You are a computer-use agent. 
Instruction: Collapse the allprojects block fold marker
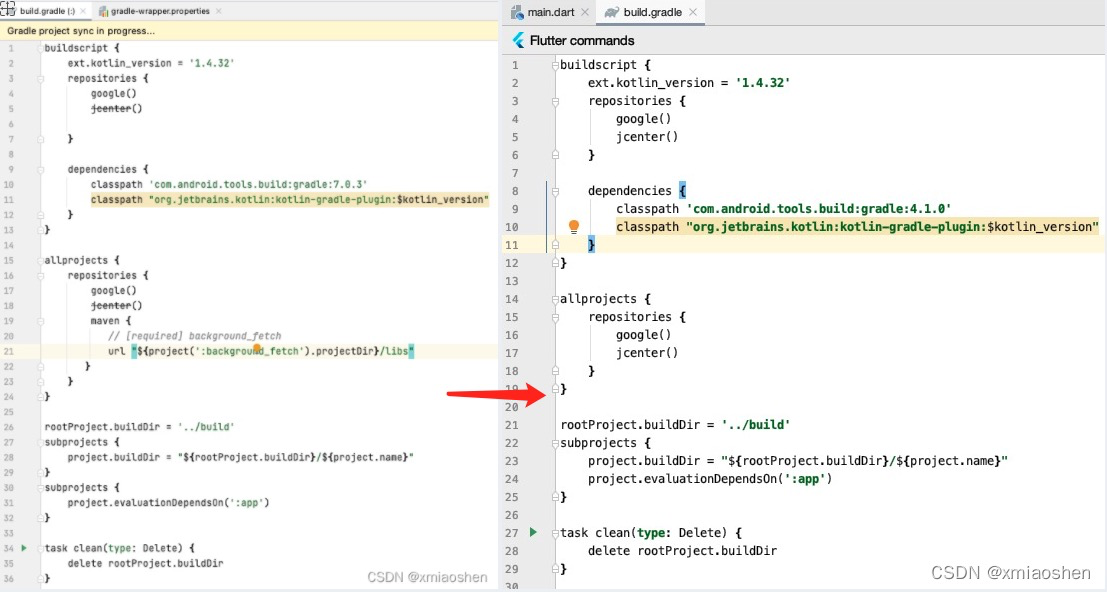555,298
